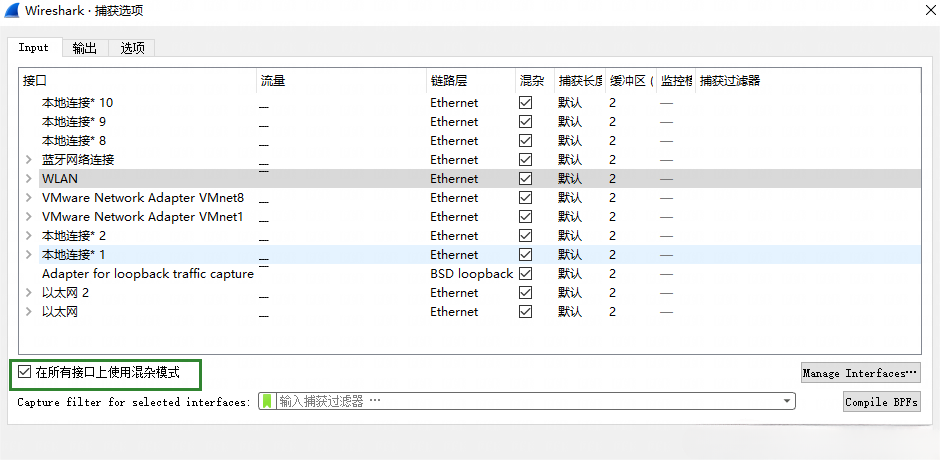Switch to the 选项 tab
This screenshot has width=940, height=460.
click(x=132, y=48)
